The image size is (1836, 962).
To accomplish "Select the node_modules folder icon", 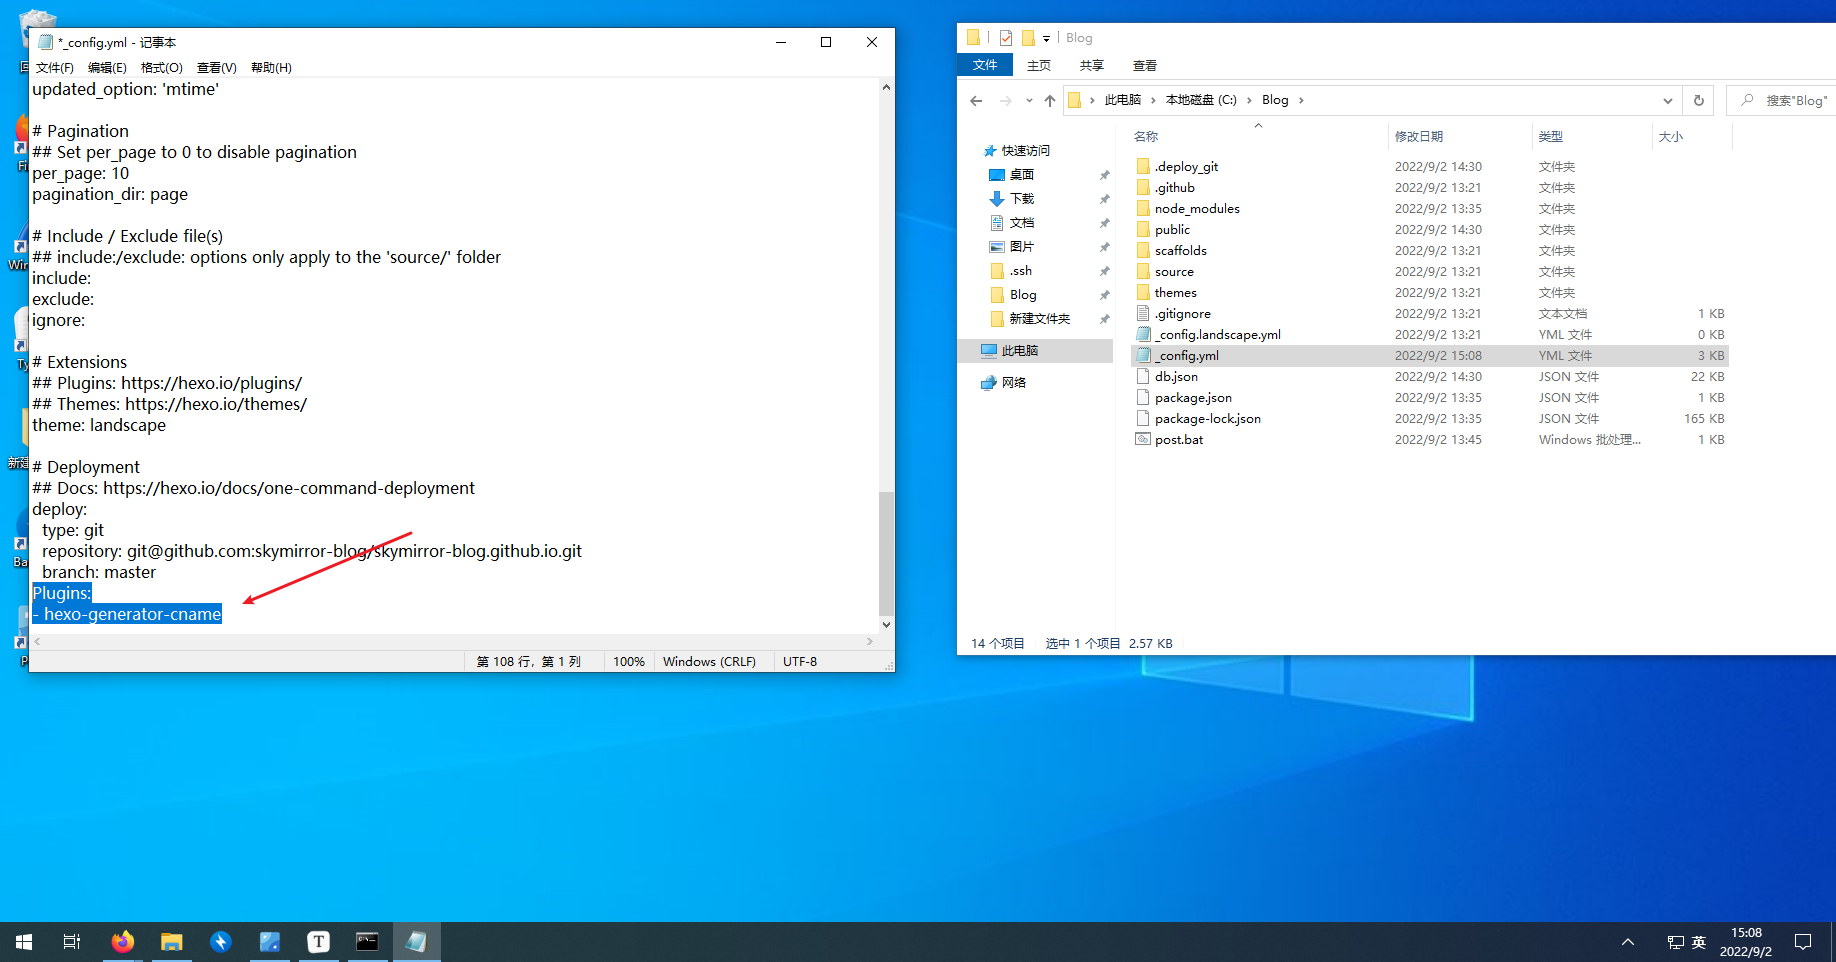I will 1143,208.
